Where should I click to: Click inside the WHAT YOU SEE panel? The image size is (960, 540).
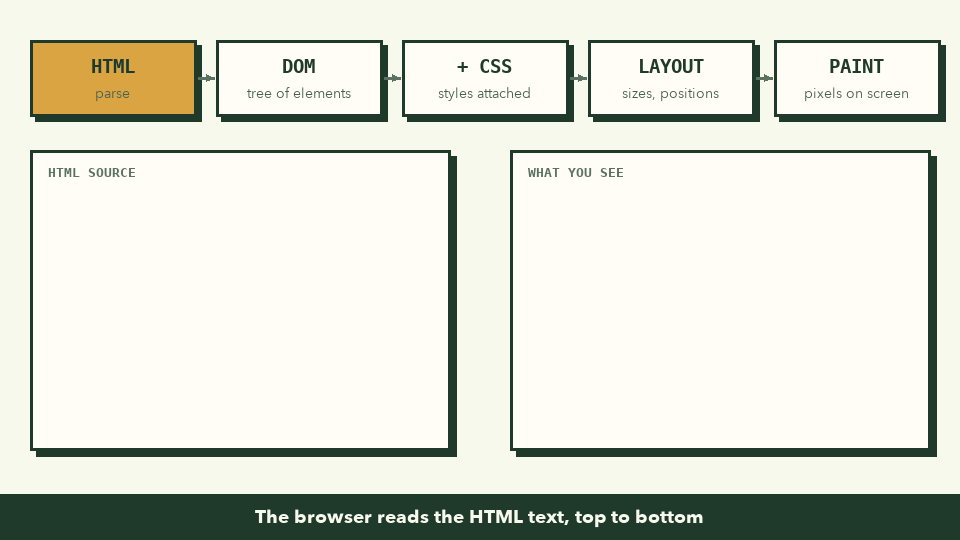tap(721, 301)
